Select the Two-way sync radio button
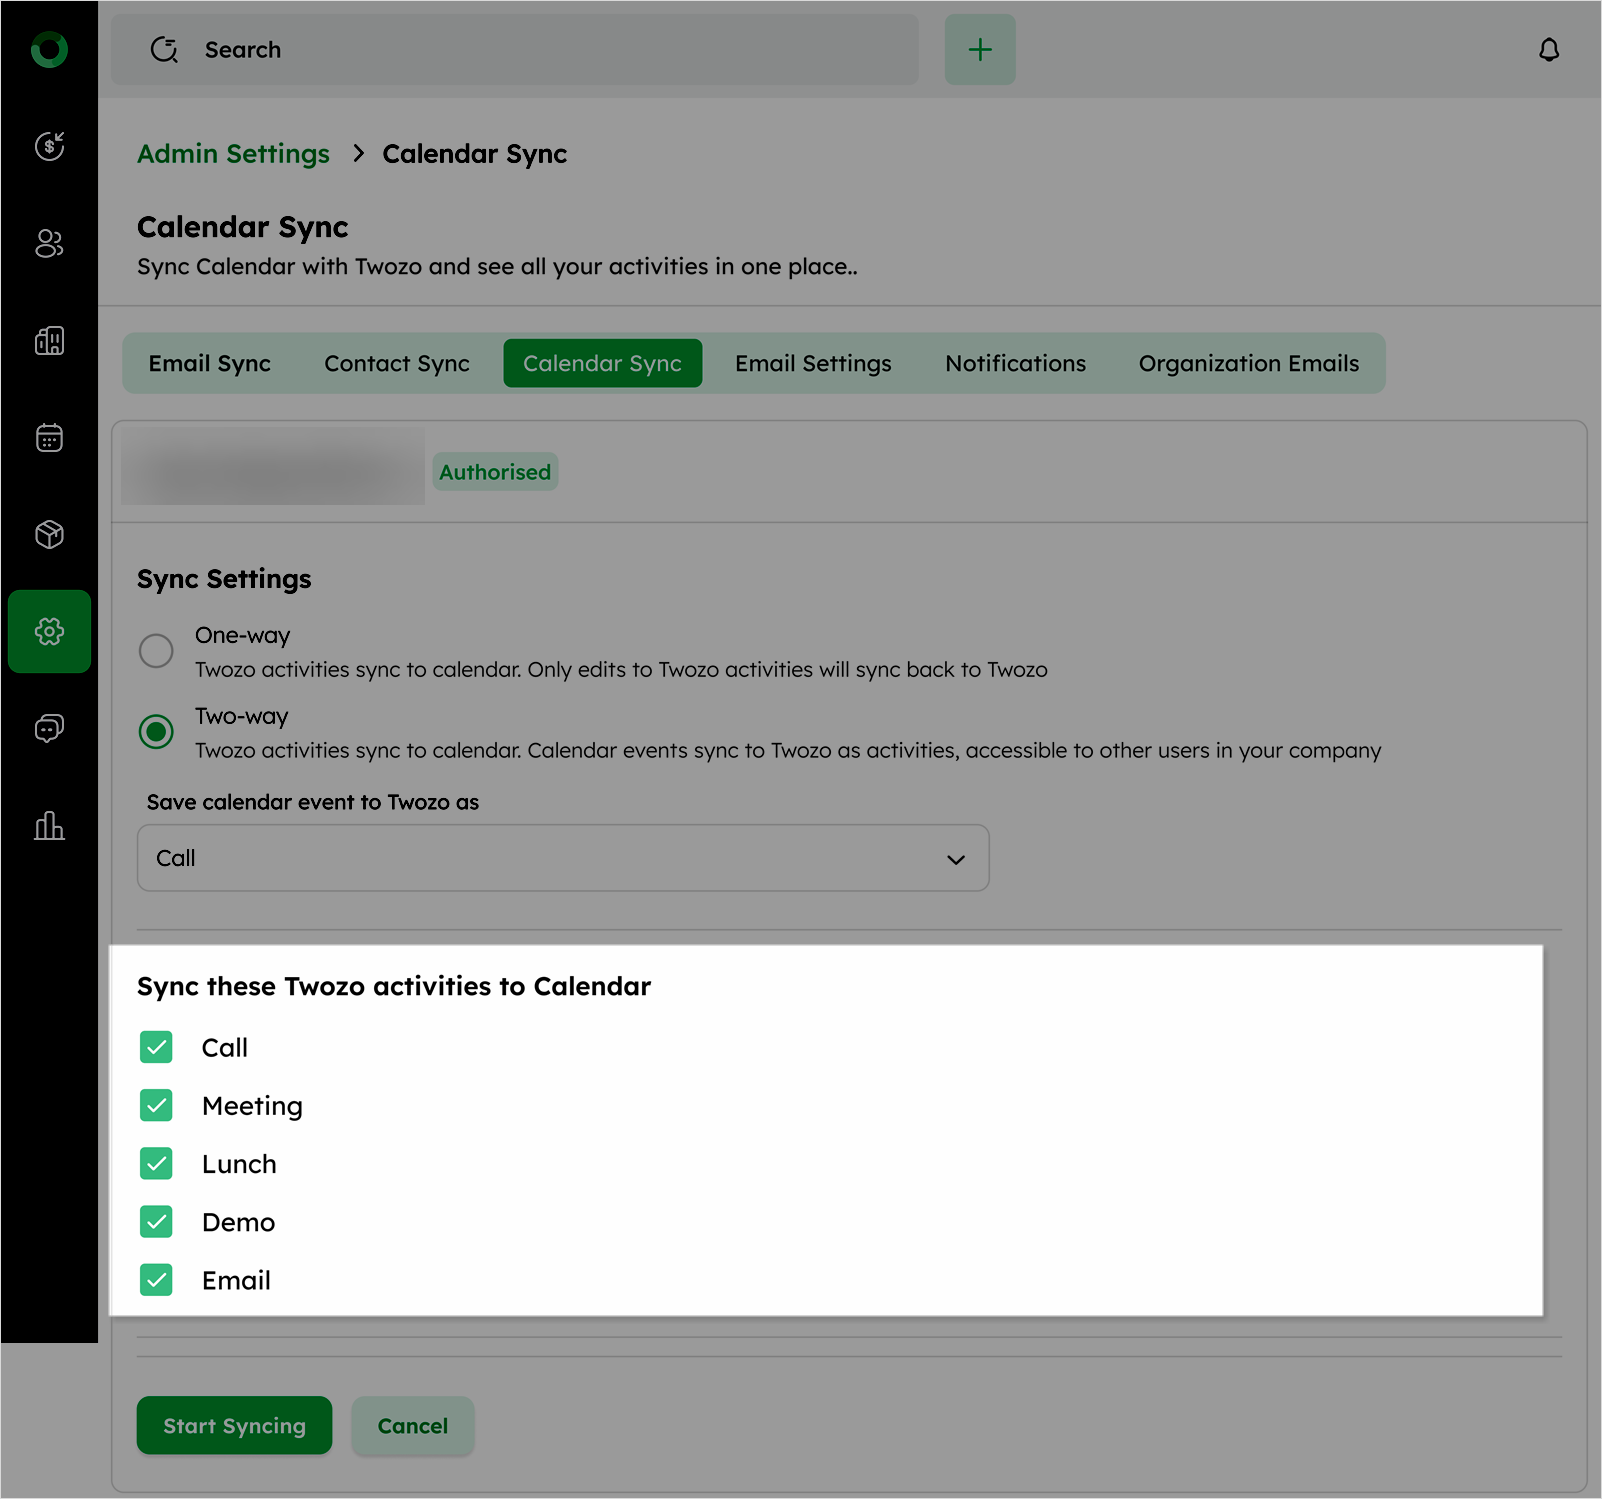 point(156,732)
